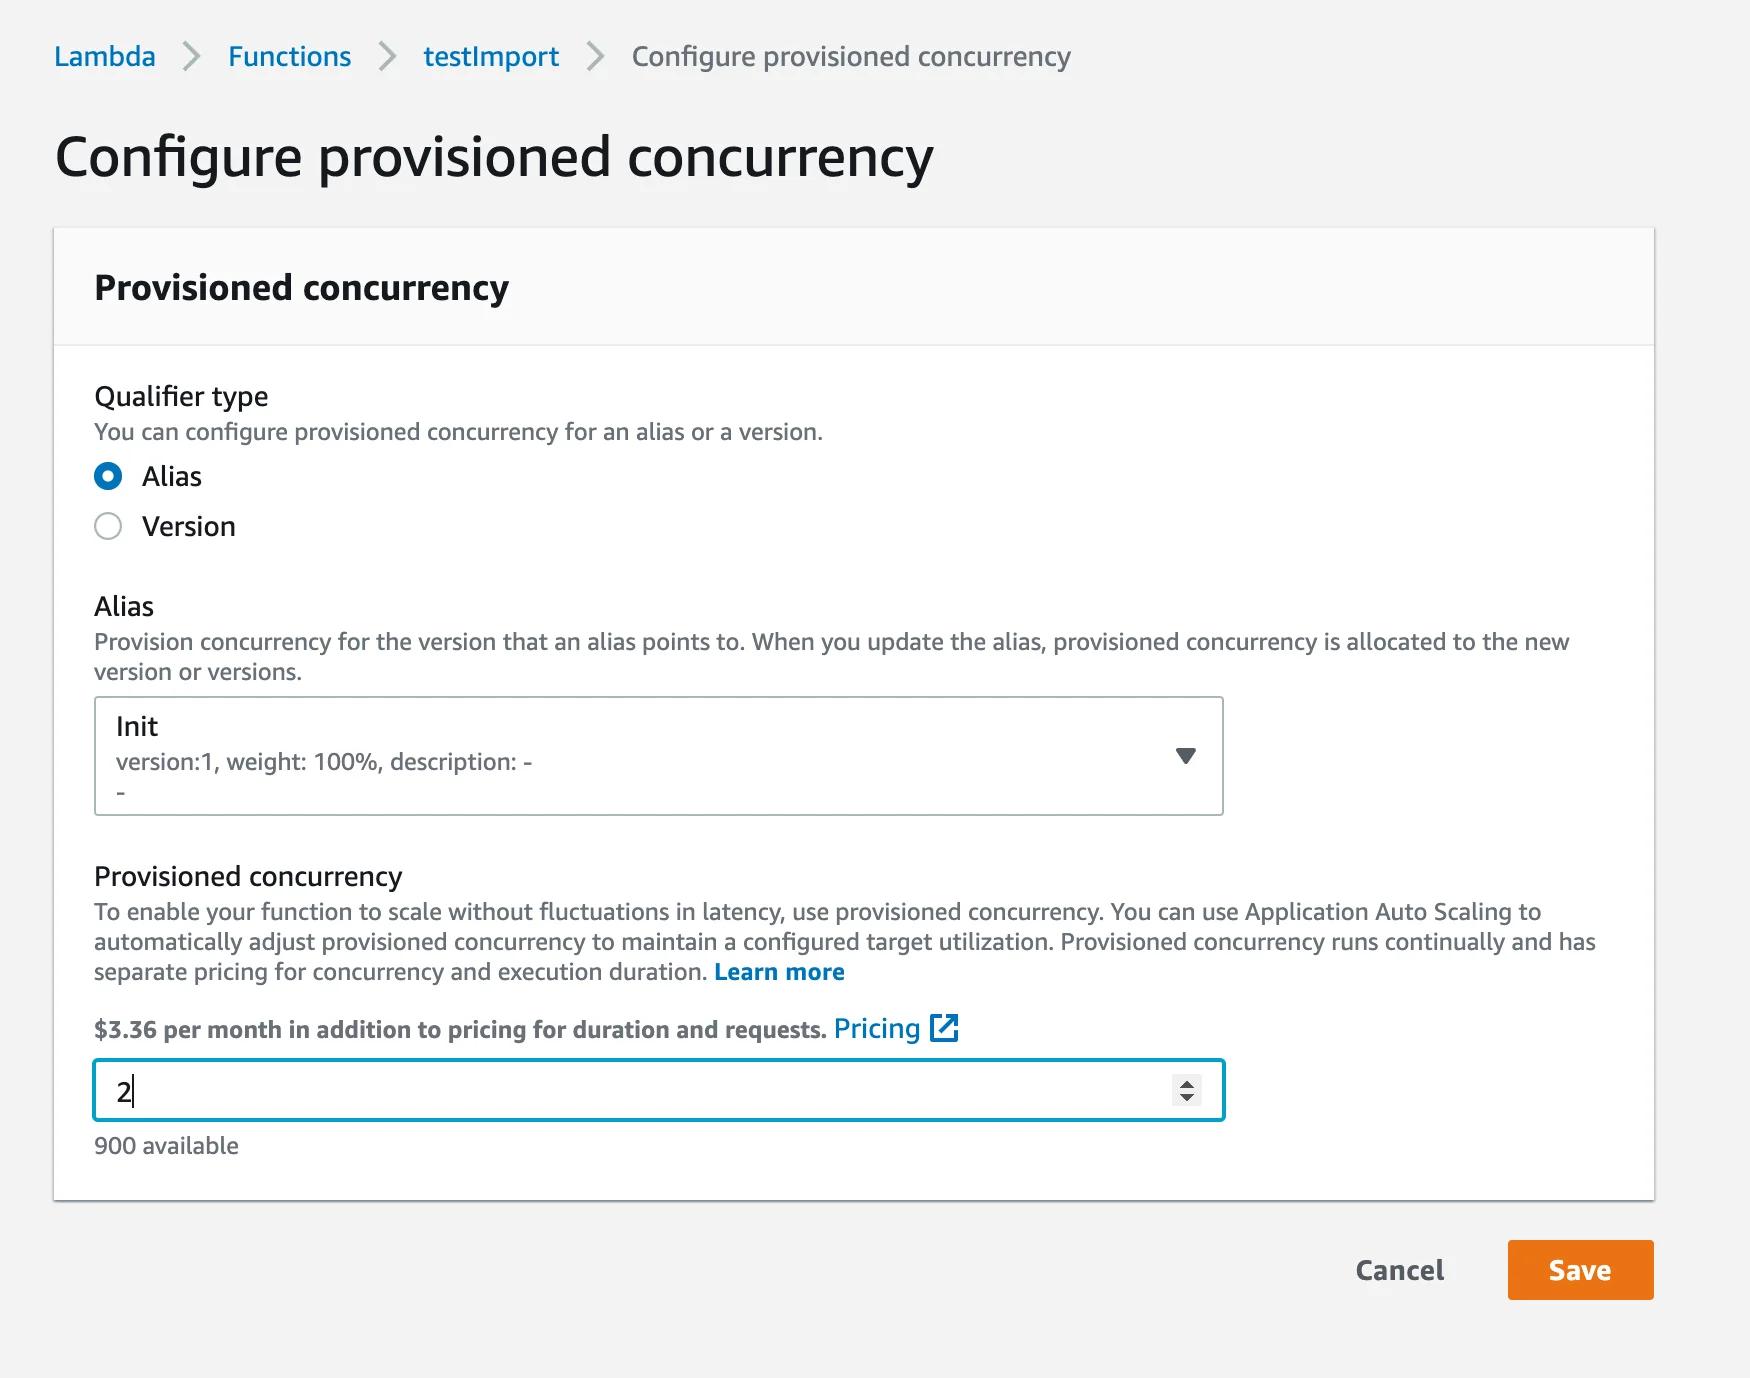This screenshot has height=1378, width=1750.
Task: Choose the Version qualifier type radio button
Action: click(x=108, y=526)
